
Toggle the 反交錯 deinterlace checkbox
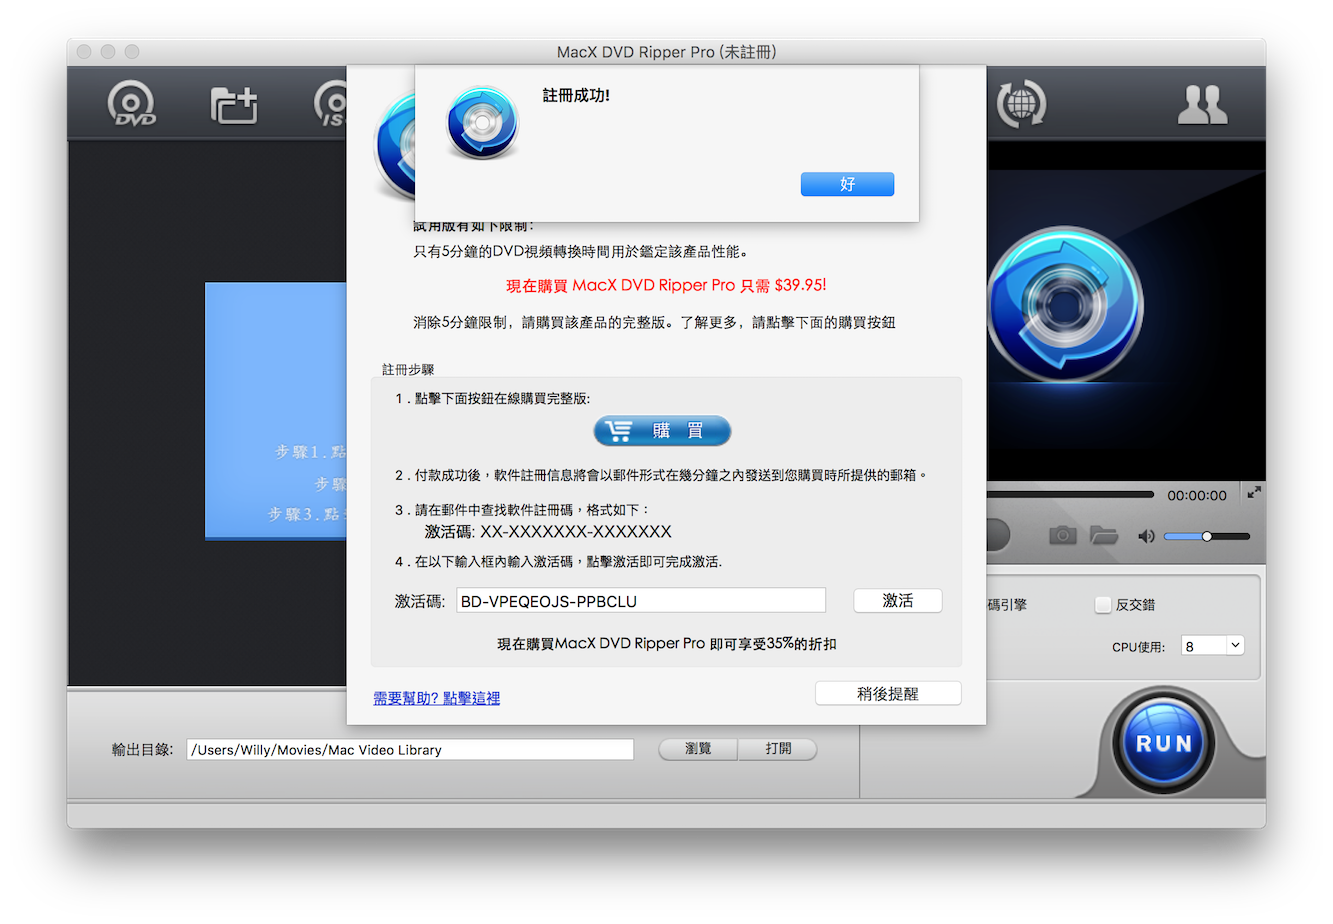(x=1103, y=605)
